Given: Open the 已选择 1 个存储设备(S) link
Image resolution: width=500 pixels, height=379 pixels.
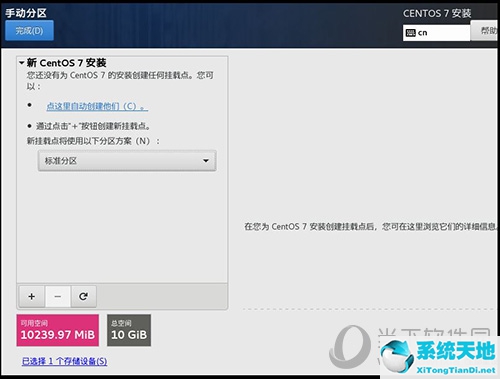Looking at the screenshot, I should click(65, 361).
